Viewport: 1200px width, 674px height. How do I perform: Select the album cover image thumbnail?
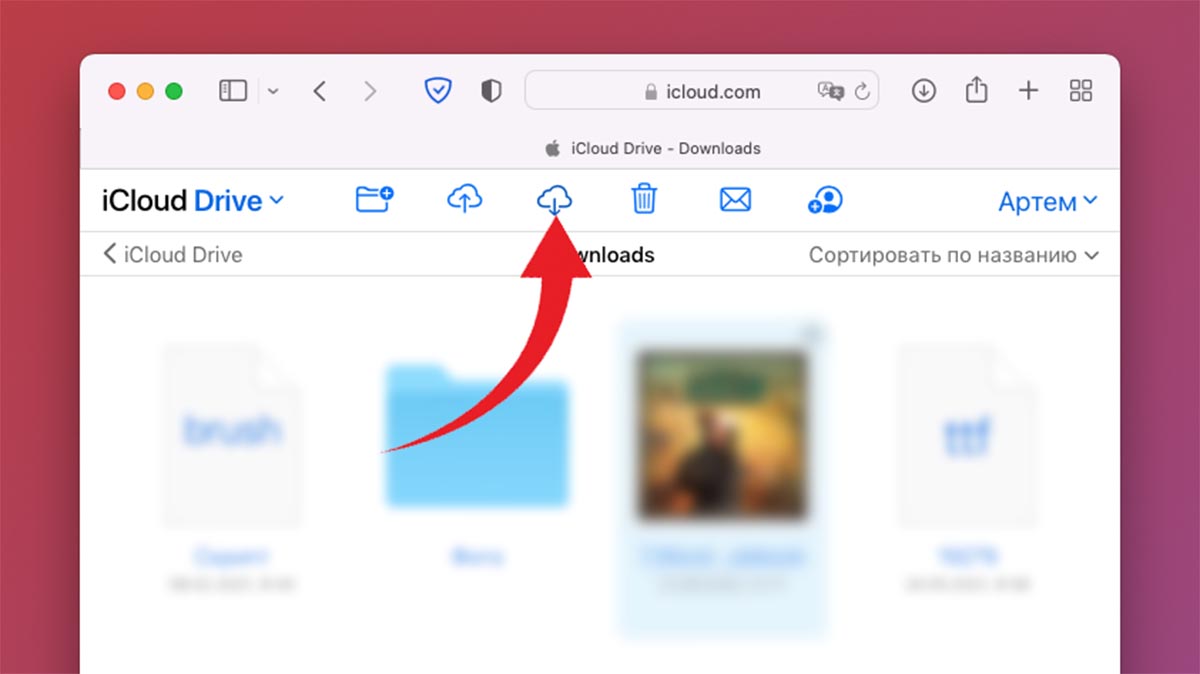pos(722,435)
